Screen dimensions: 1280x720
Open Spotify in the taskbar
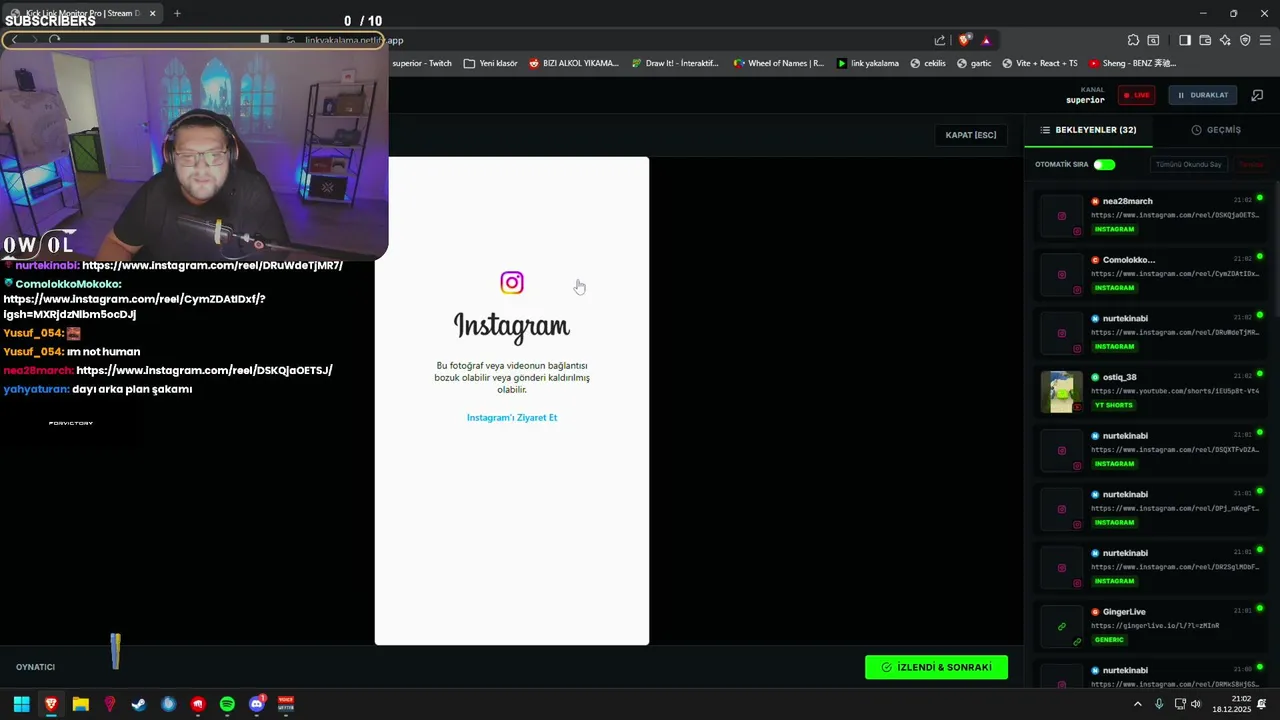point(227,704)
